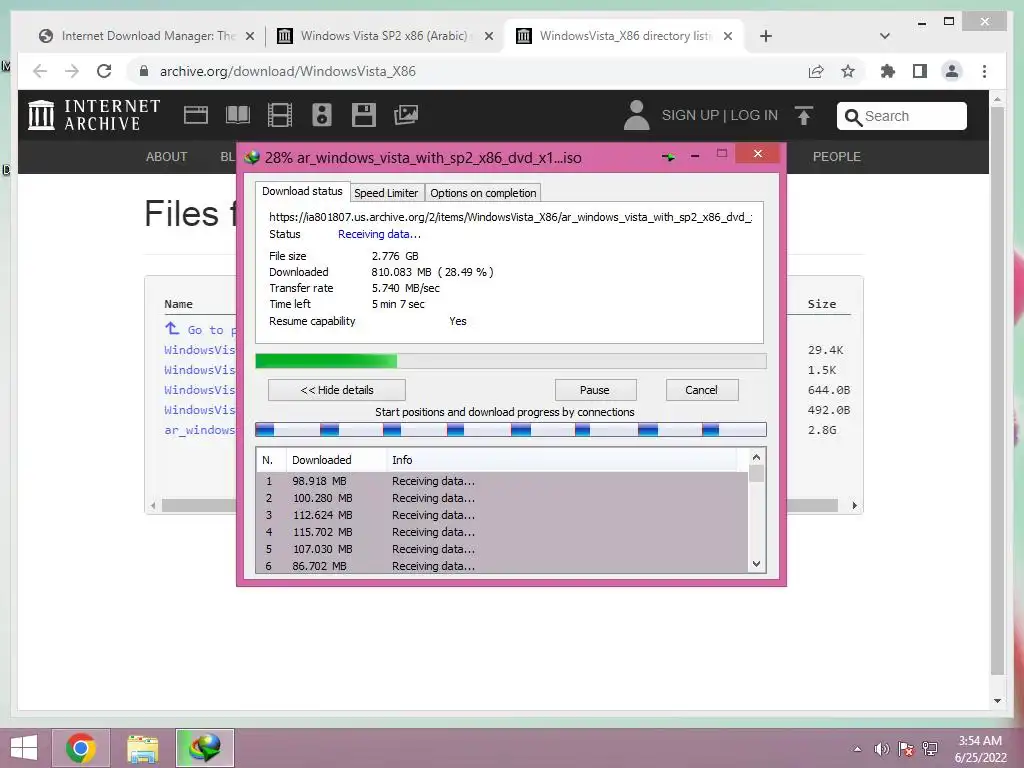Click SIGN UP link
1024x768 pixels.
click(690, 116)
